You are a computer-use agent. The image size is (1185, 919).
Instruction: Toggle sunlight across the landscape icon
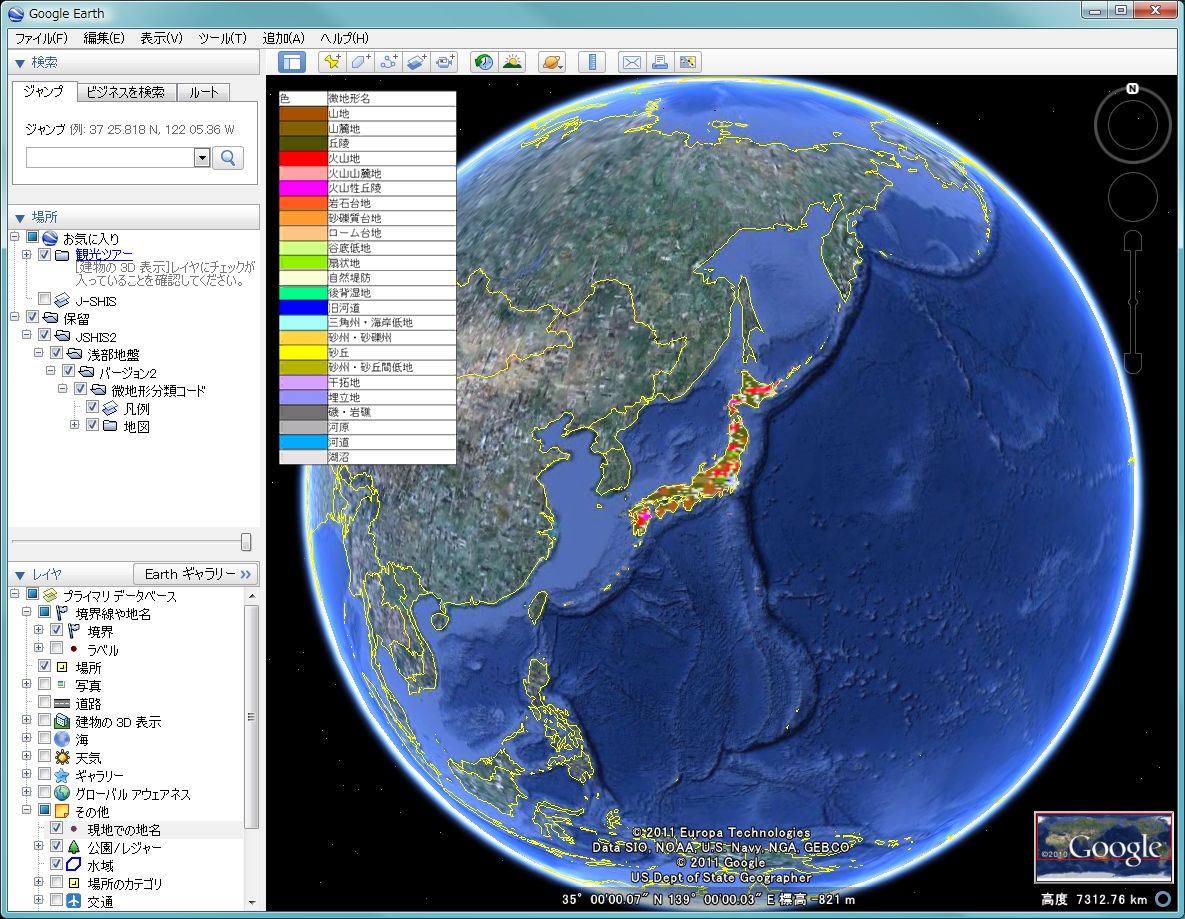[x=512, y=62]
